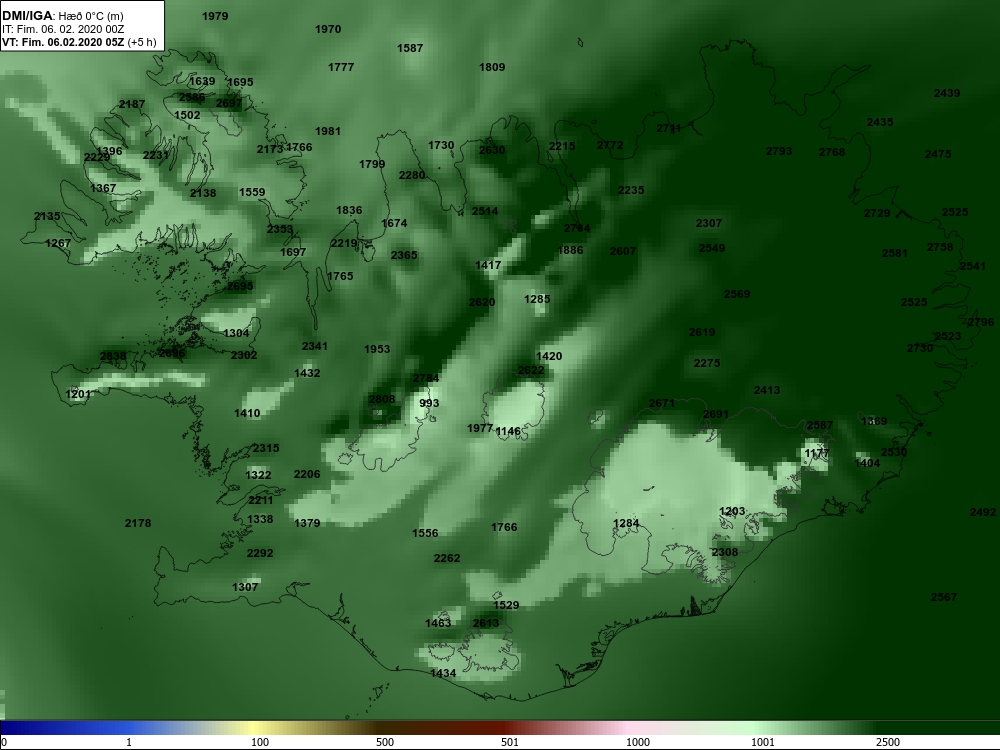Click the 2307 height value
Viewport: 1000px width, 750px height.
pyautogui.click(x=709, y=223)
